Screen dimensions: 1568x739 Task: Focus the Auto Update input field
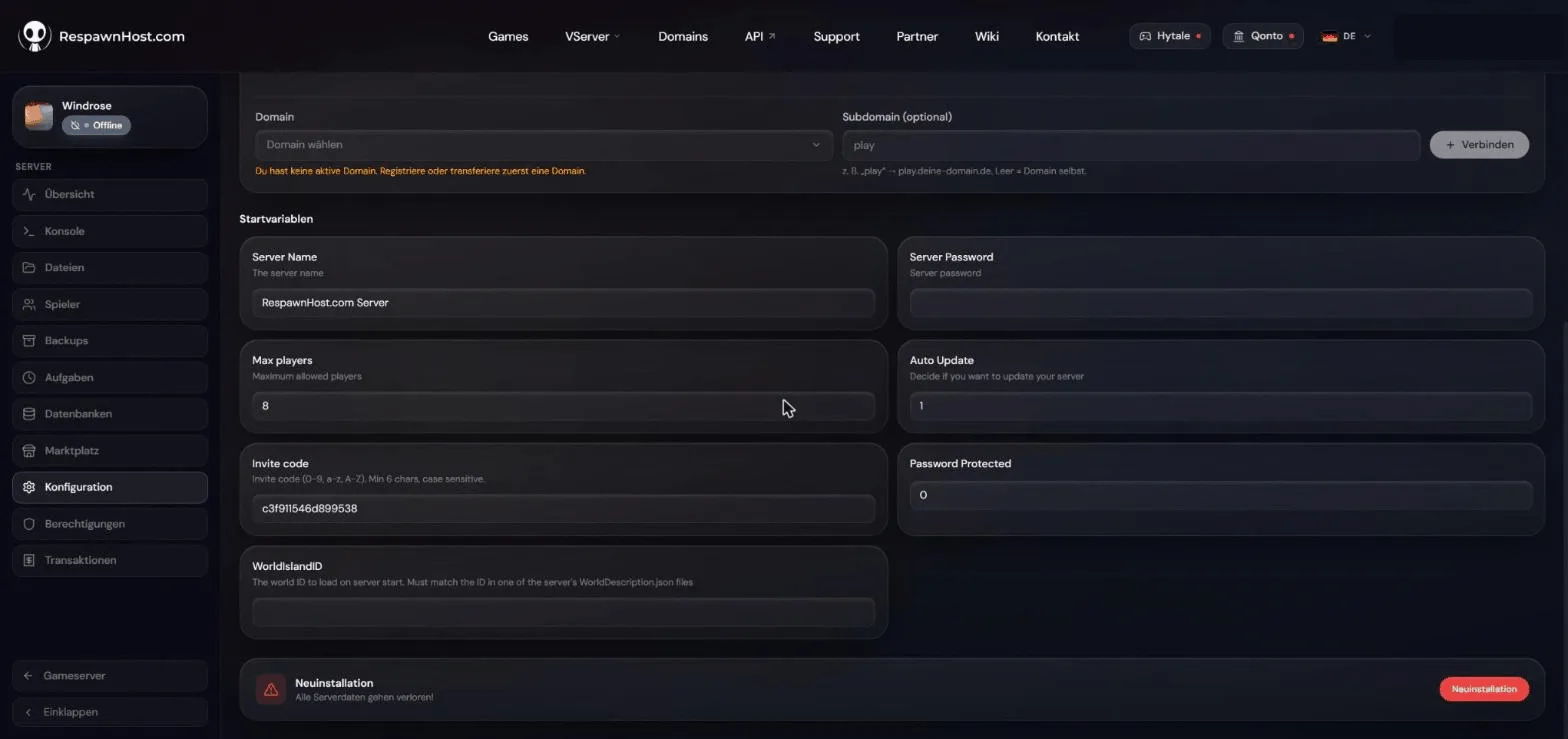[x=1221, y=406]
